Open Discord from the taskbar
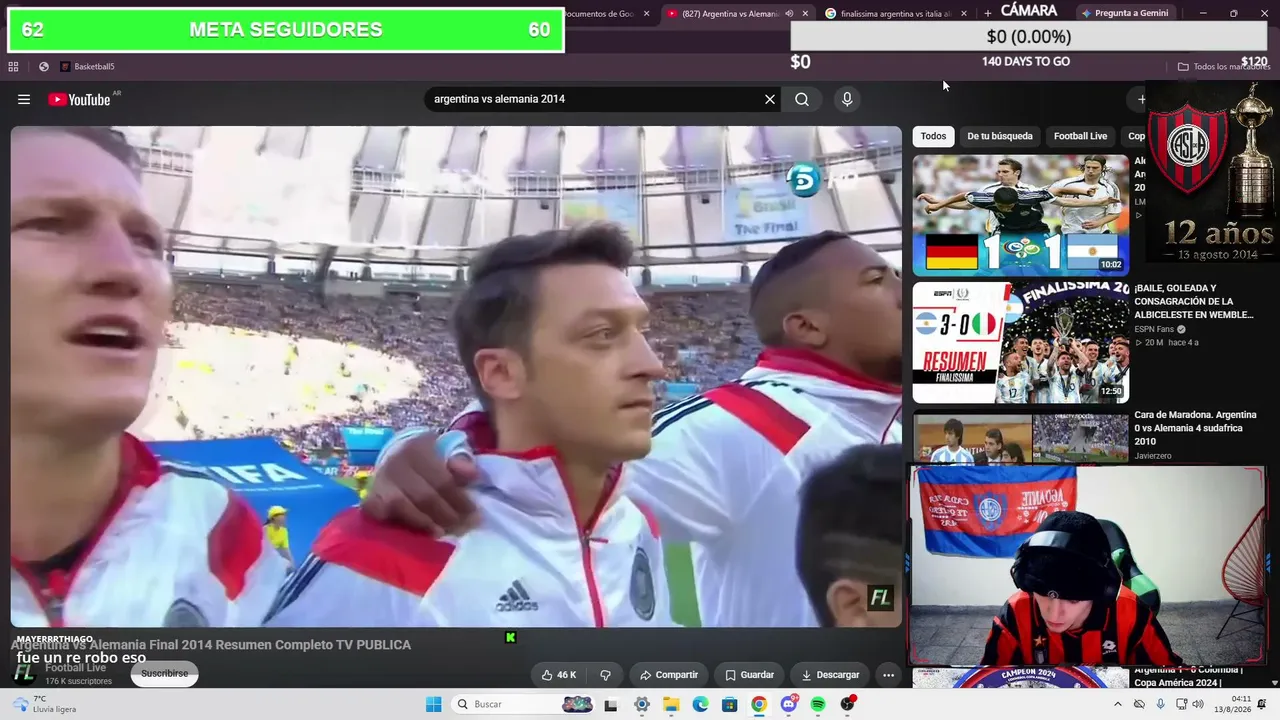 789,704
